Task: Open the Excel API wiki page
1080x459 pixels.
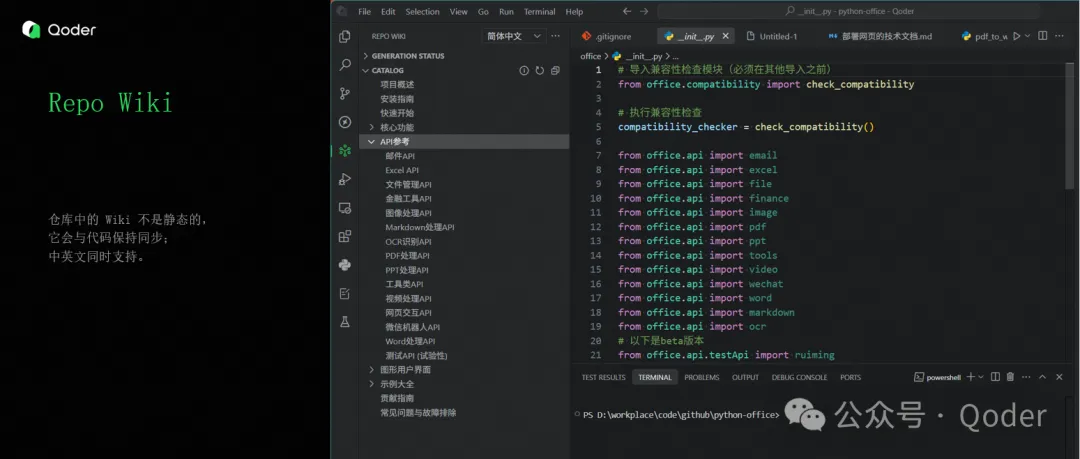Action: (x=402, y=170)
